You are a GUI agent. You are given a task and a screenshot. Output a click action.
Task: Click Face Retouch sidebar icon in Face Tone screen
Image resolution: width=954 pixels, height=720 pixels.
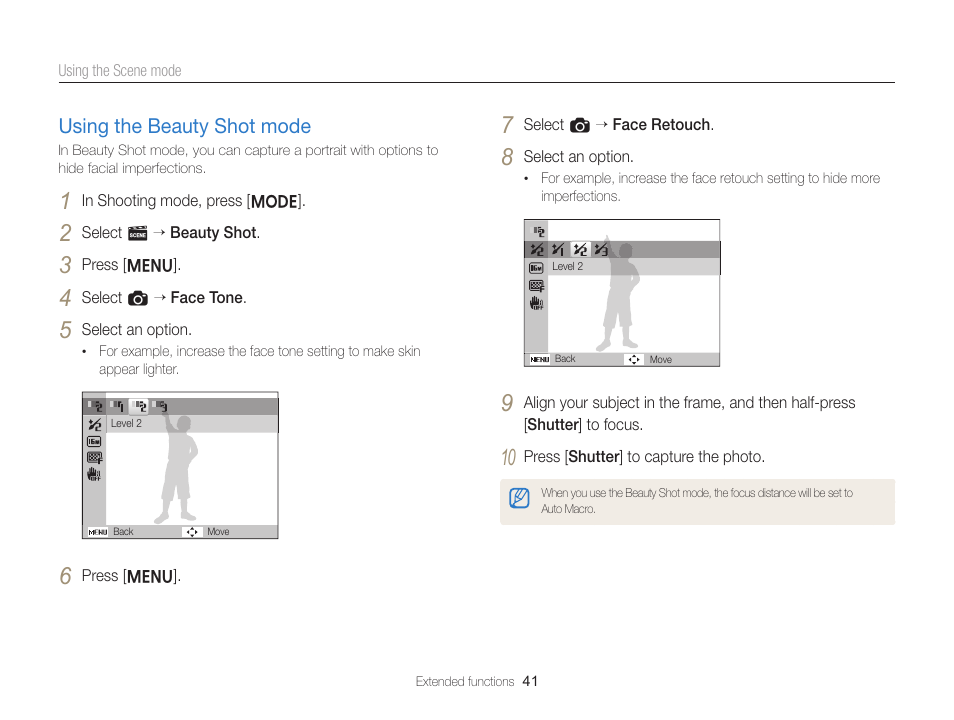94,424
